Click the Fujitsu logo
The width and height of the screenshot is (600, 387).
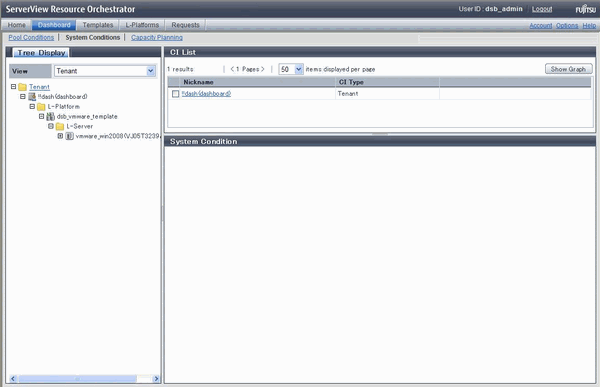point(586,9)
